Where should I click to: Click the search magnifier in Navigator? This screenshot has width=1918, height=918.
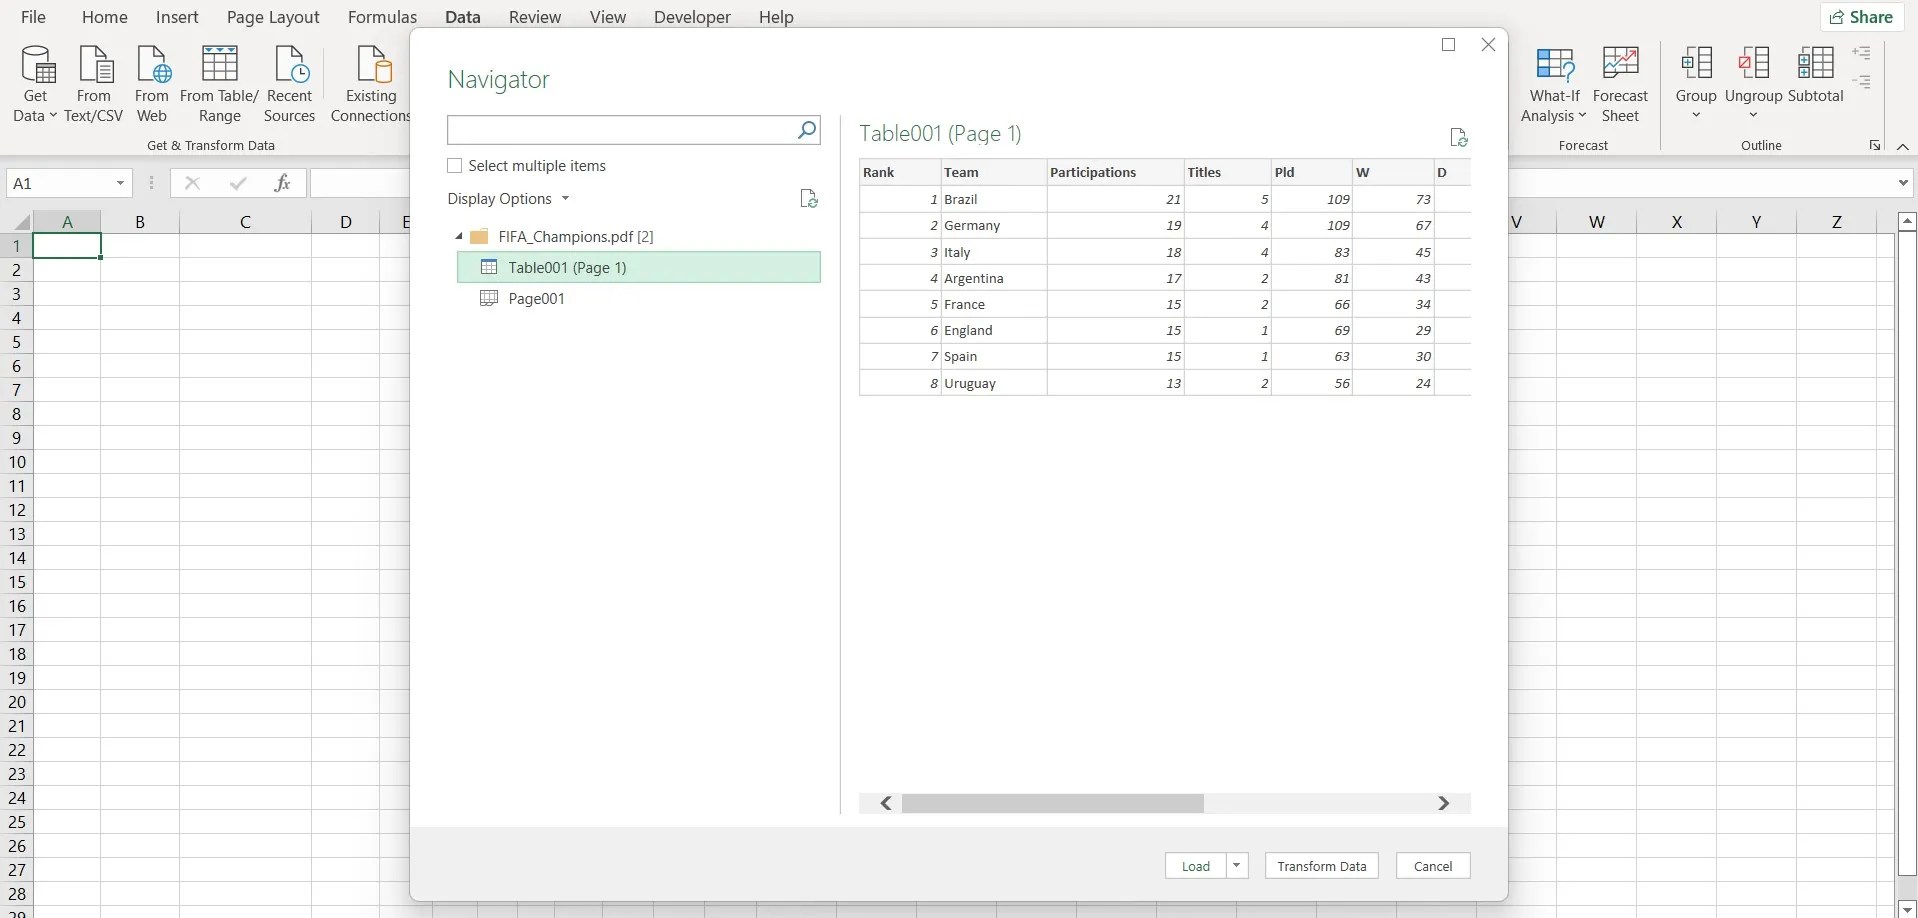[806, 129]
